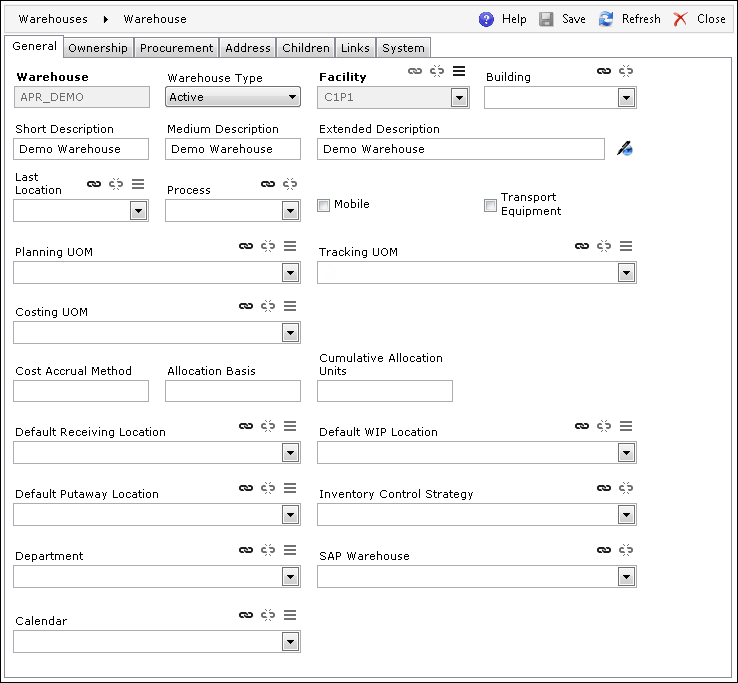
Task: Open the Children tab
Action: 305,48
